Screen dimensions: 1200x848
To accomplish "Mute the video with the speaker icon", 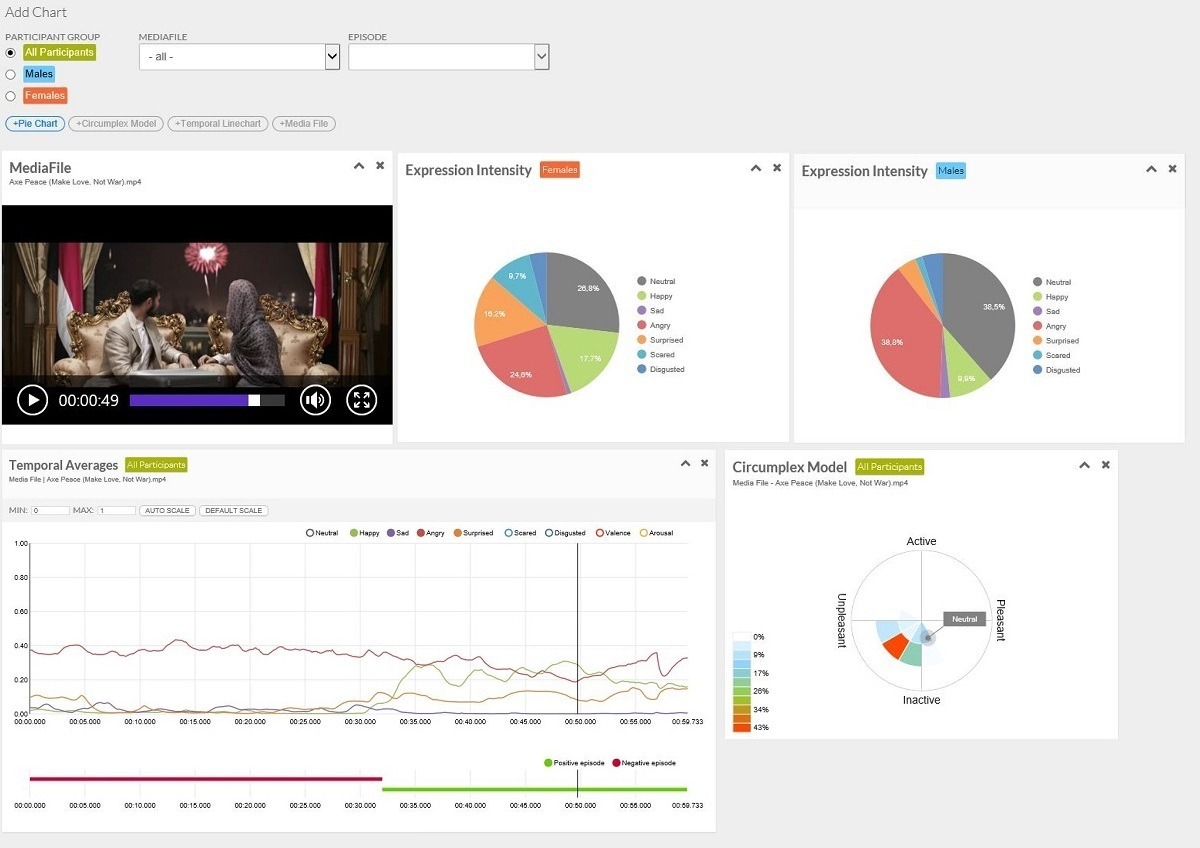I will point(315,401).
